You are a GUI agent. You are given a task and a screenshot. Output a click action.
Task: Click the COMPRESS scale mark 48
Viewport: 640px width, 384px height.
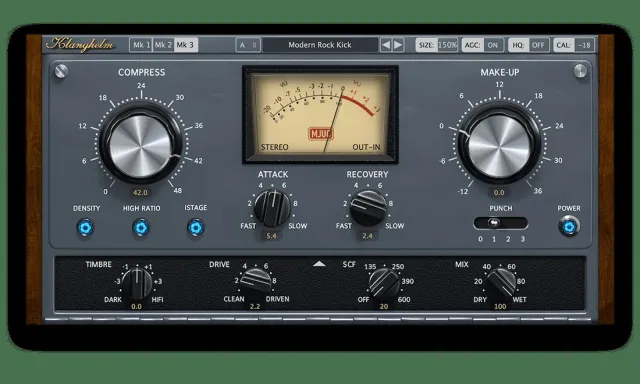178,191
